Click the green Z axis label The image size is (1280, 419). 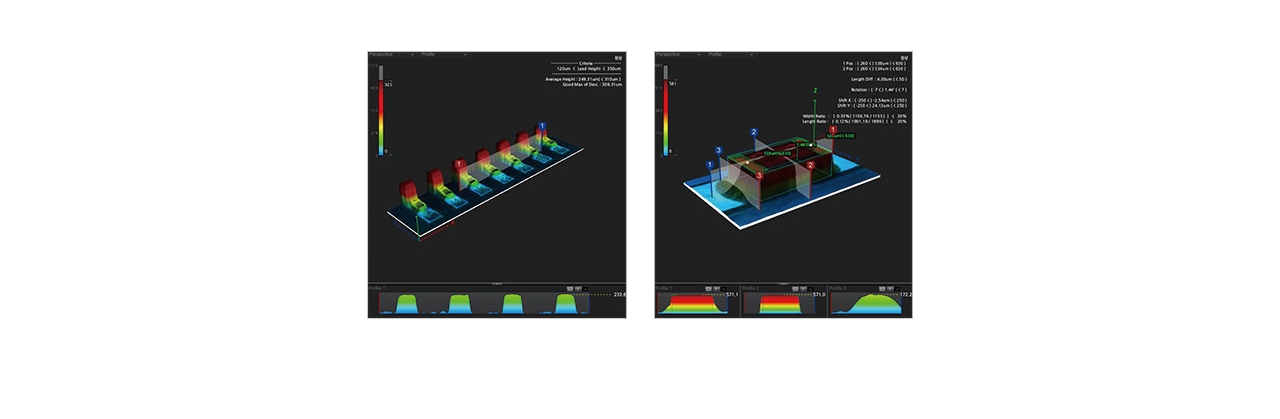tap(815, 91)
